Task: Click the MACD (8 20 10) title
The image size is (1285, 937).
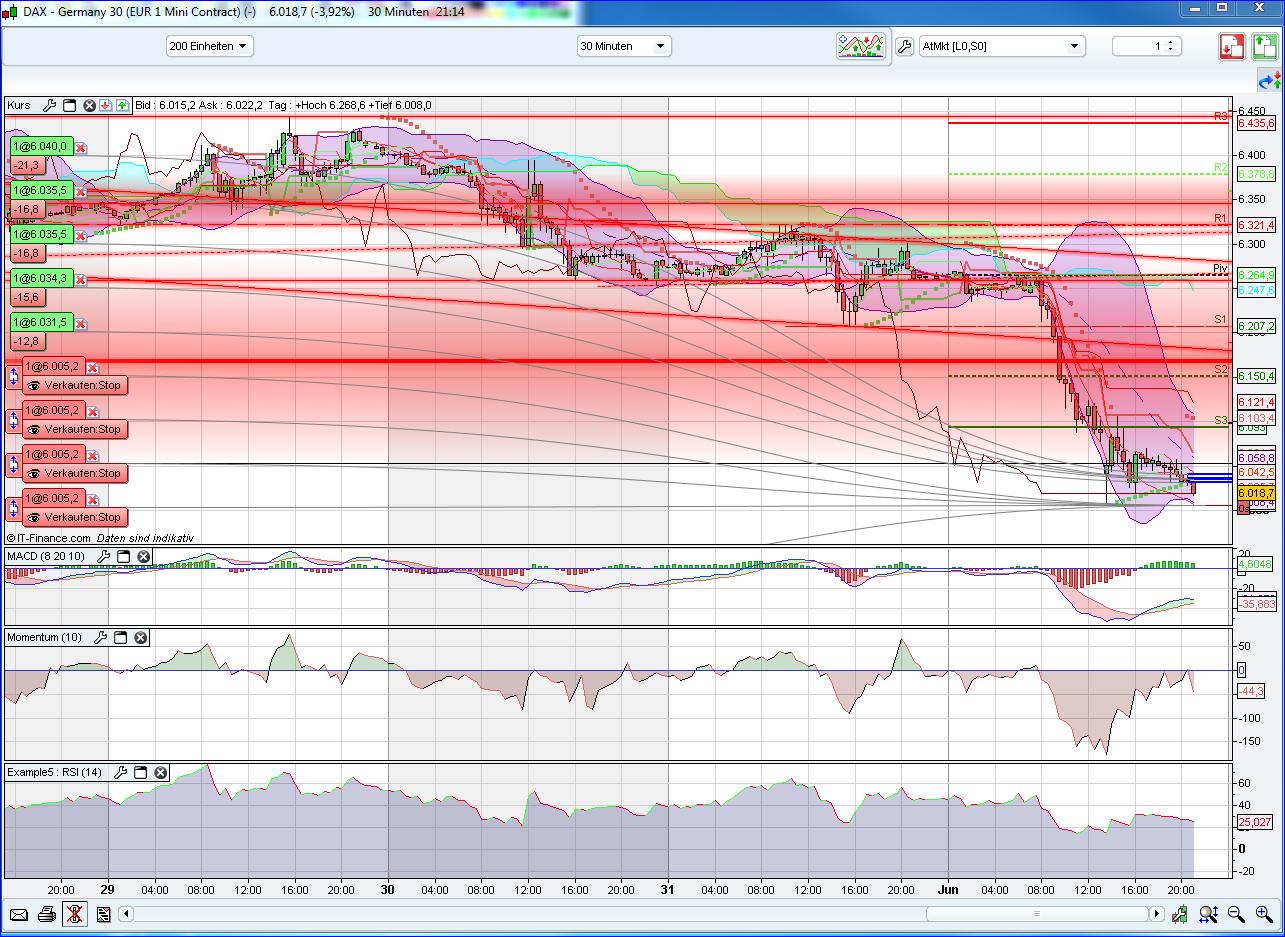Action: coord(48,556)
